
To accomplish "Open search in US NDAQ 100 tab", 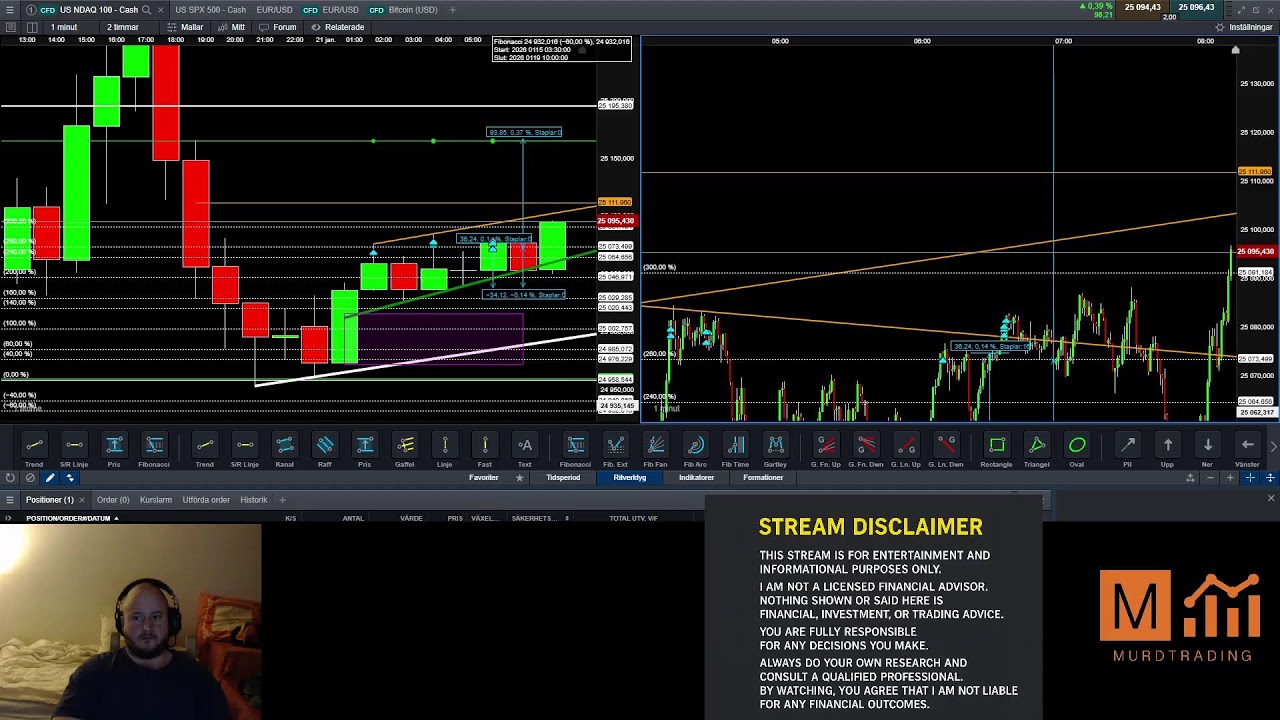I will coord(147,10).
